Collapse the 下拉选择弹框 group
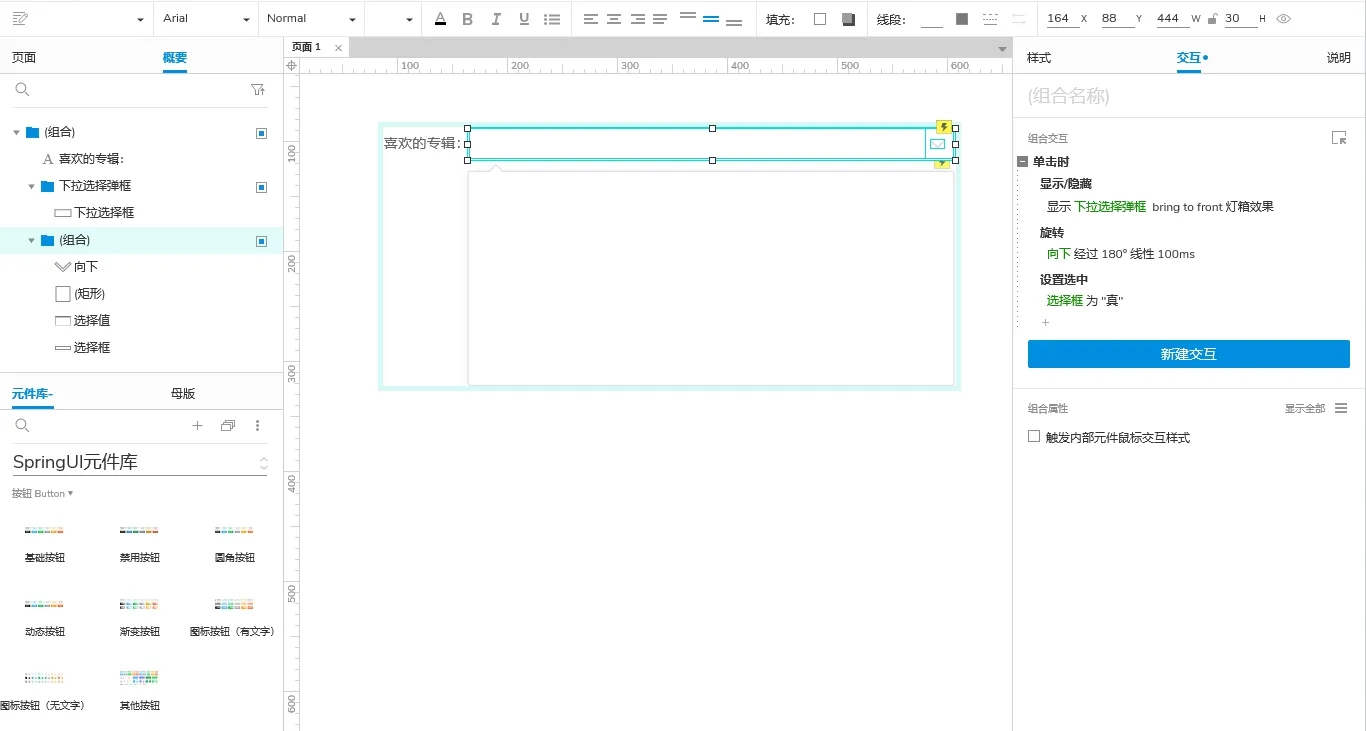The width and height of the screenshot is (1366, 731). click(x=31, y=186)
